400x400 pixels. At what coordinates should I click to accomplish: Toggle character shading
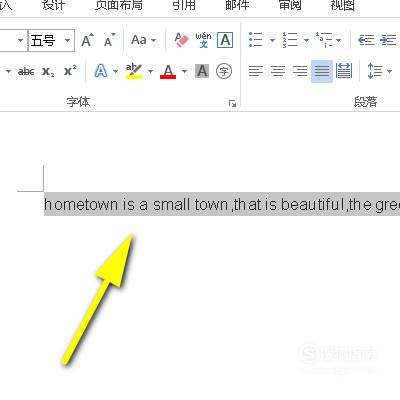tap(202, 71)
